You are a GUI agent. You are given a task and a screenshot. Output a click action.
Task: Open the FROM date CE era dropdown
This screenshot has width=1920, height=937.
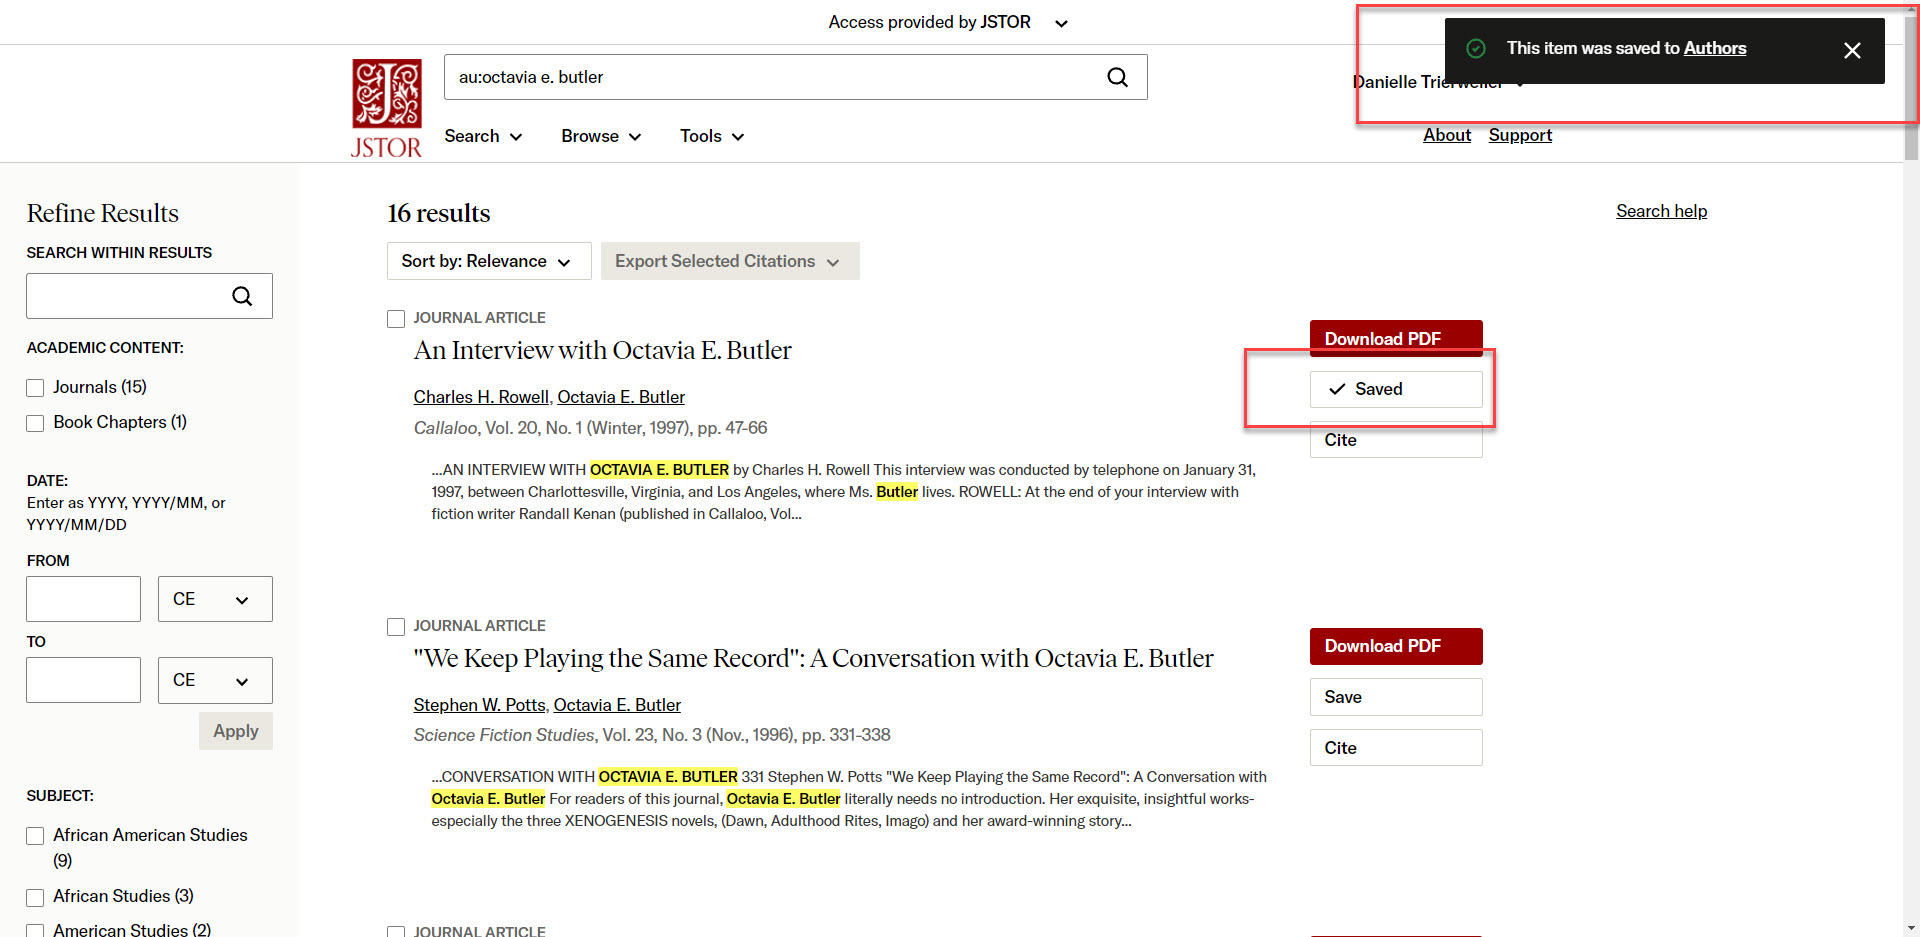coord(215,599)
